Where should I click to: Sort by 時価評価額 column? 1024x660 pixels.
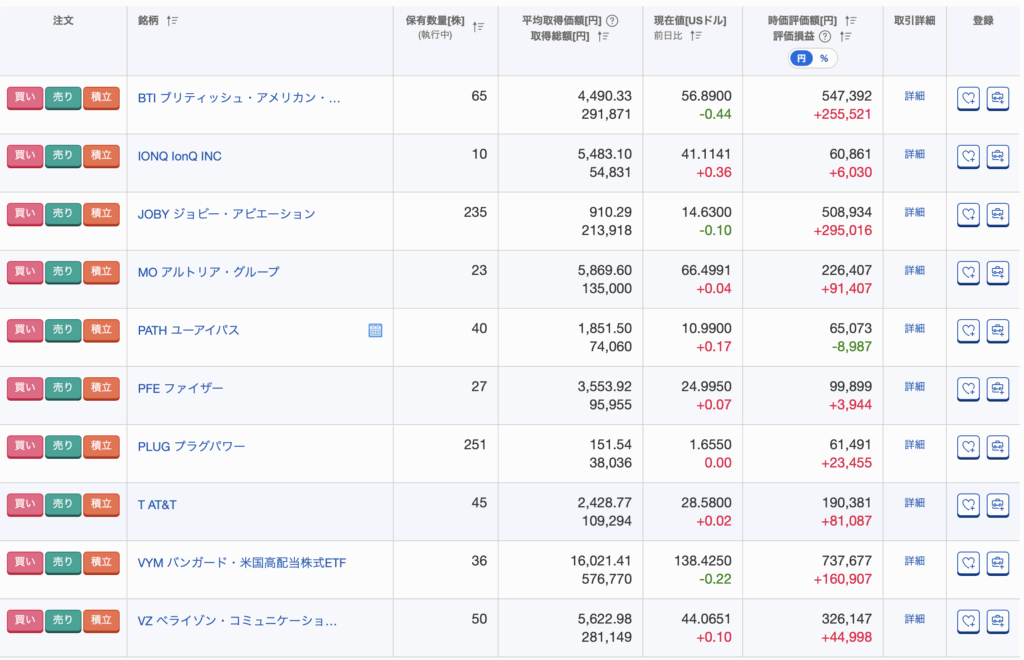tap(850, 21)
